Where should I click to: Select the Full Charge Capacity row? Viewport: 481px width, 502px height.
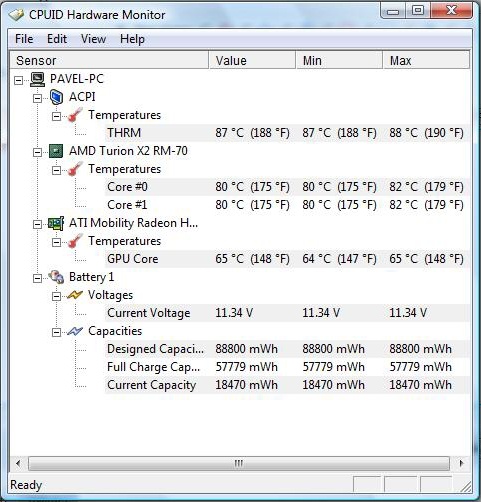click(287, 367)
